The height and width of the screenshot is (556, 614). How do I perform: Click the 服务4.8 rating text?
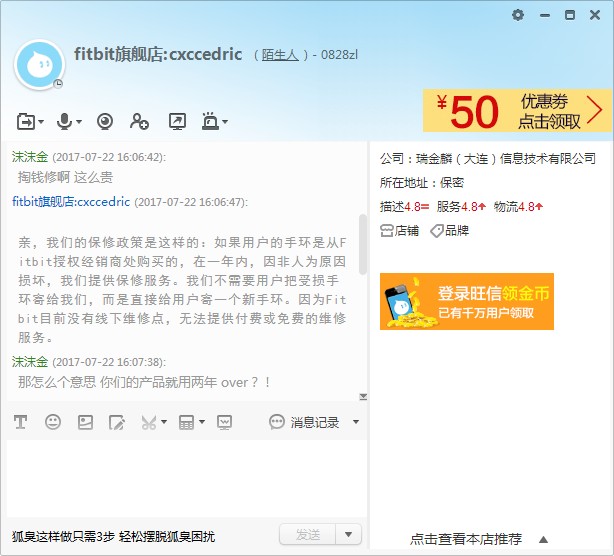point(461,206)
